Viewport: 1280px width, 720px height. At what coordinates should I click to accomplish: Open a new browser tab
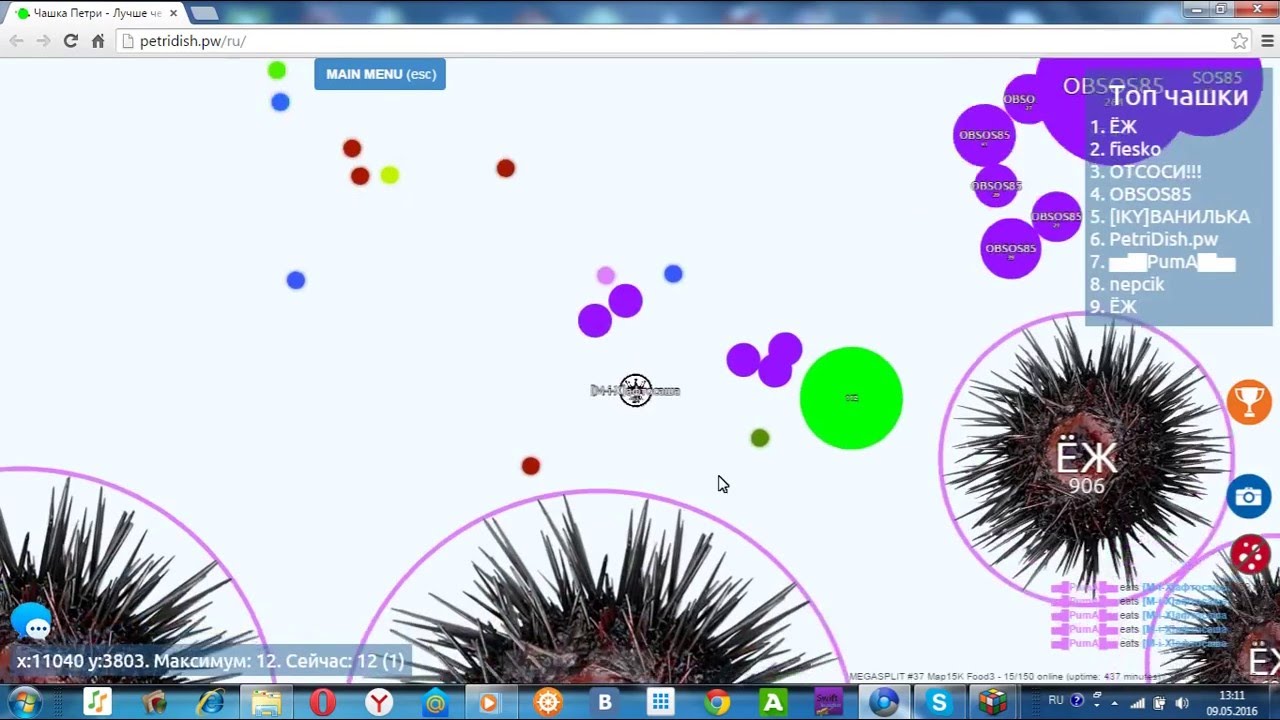pyautogui.click(x=204, y=13)
